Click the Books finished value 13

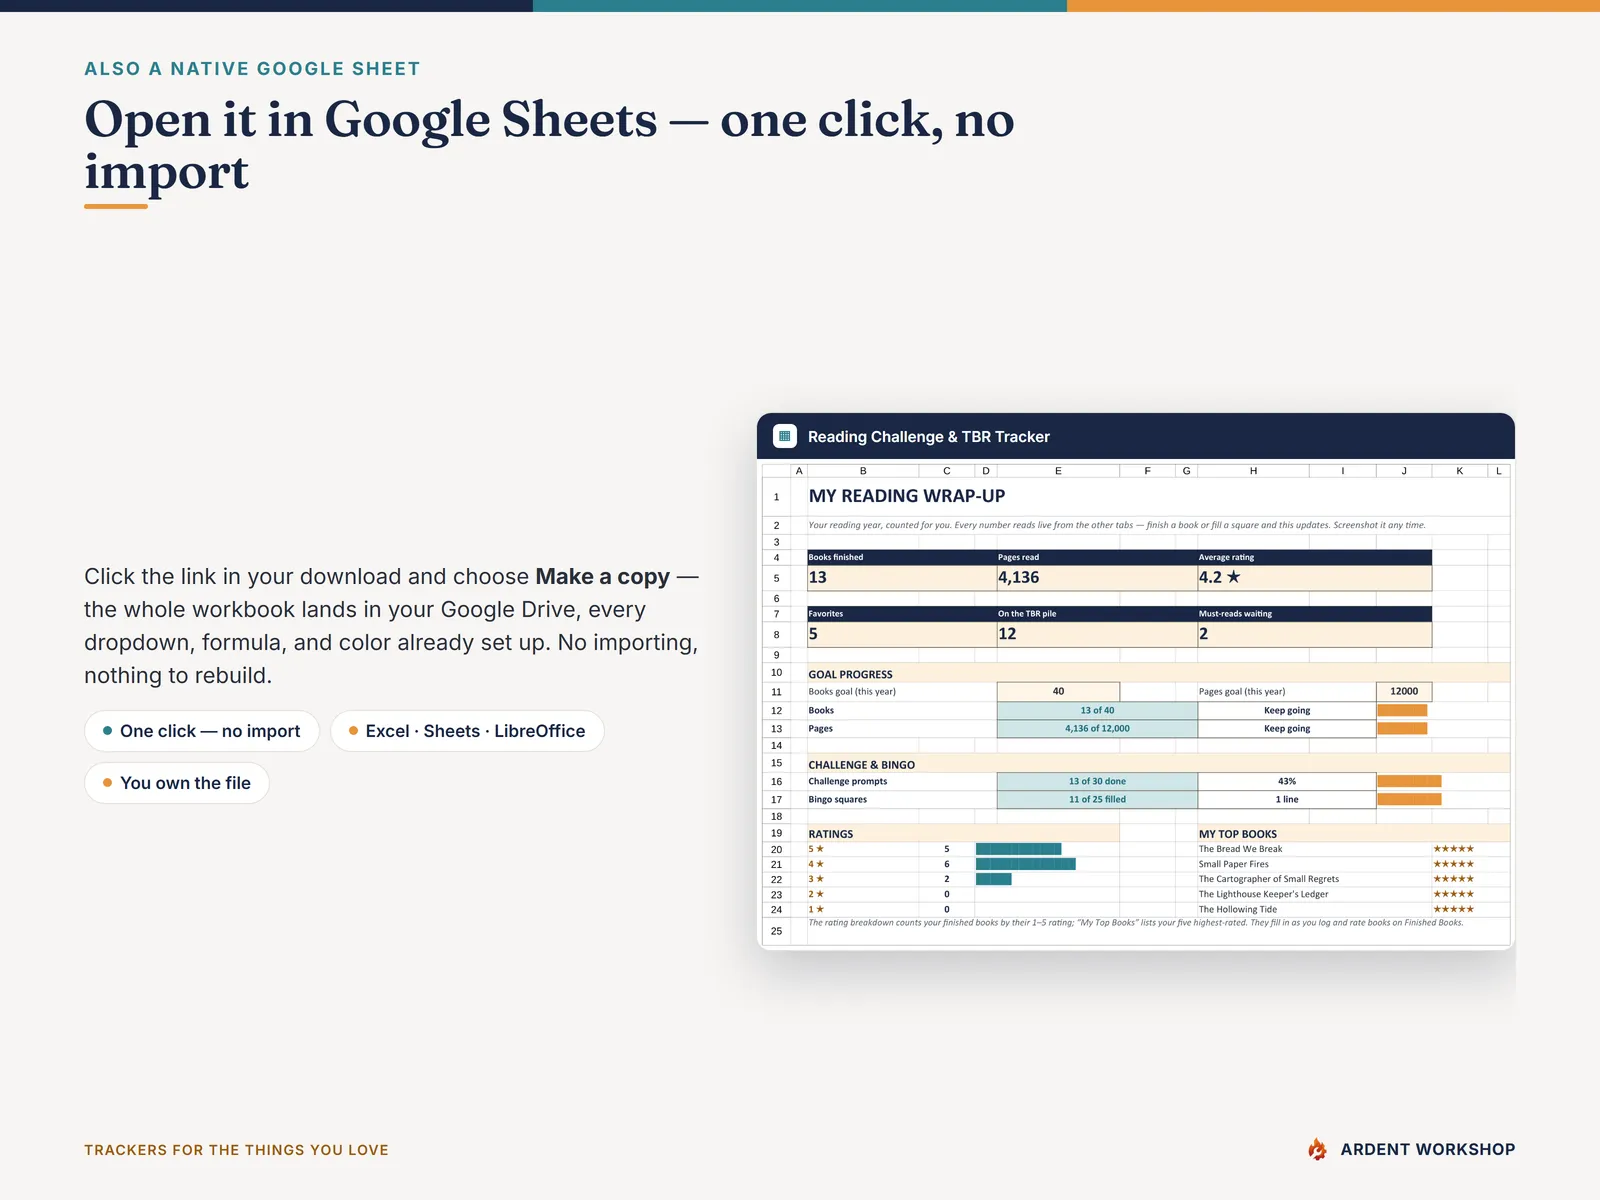point(901,578)
